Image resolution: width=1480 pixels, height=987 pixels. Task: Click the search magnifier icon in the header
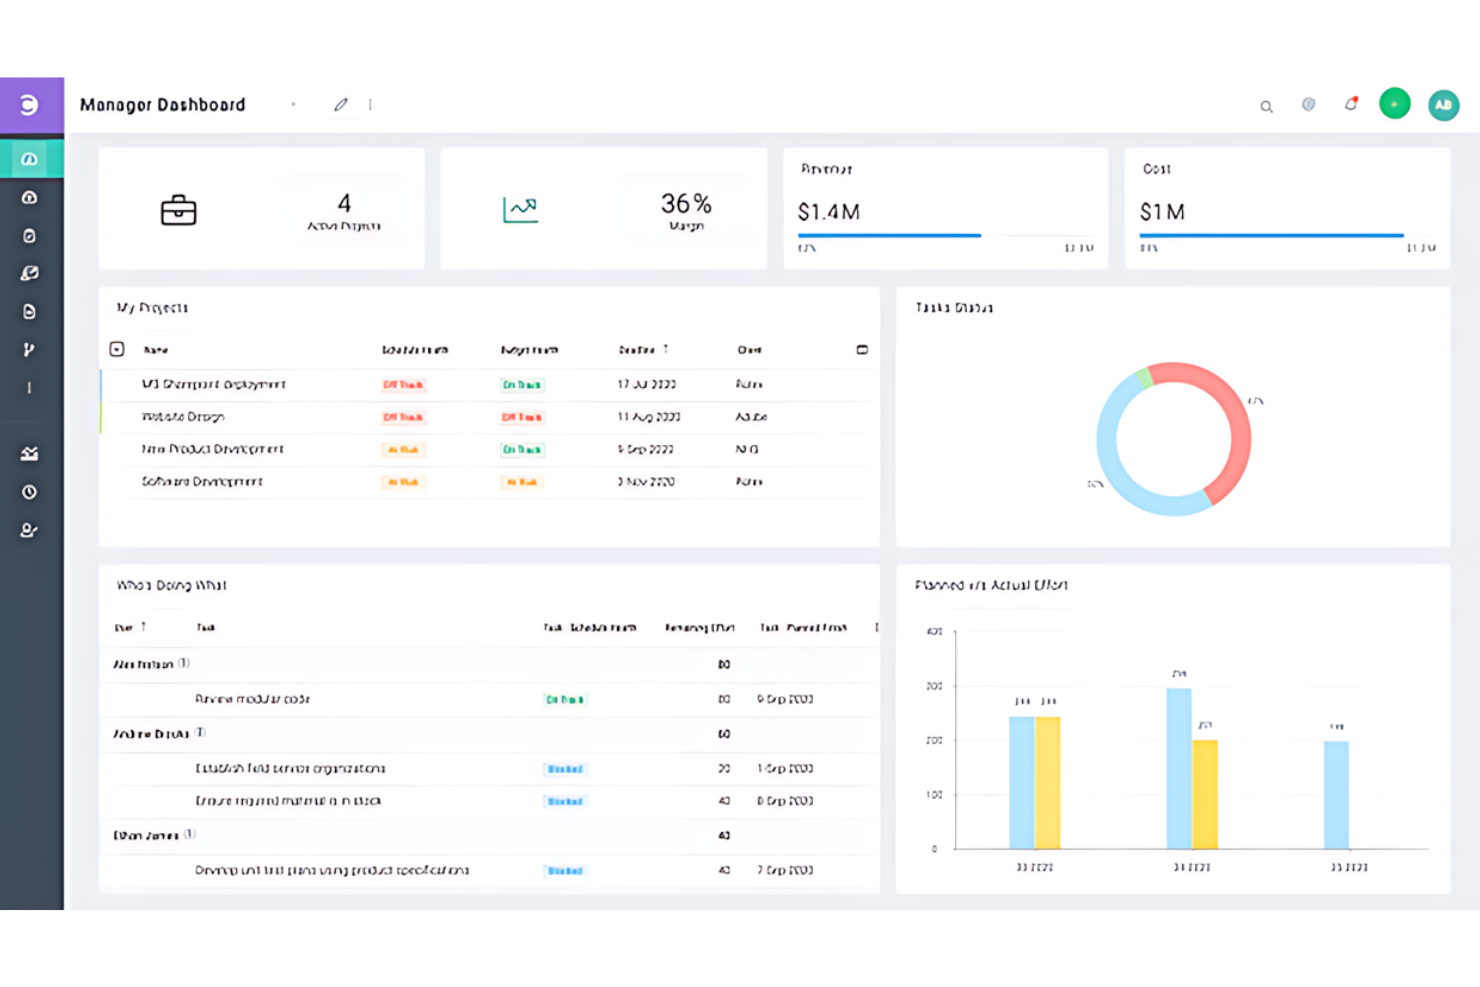[1266, 106]
